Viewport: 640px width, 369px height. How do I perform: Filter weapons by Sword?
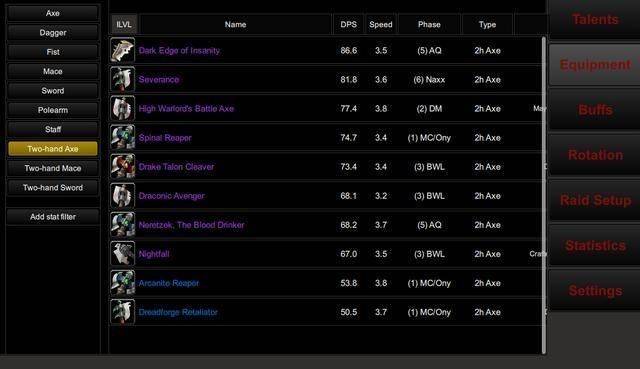tap(53, 91)
